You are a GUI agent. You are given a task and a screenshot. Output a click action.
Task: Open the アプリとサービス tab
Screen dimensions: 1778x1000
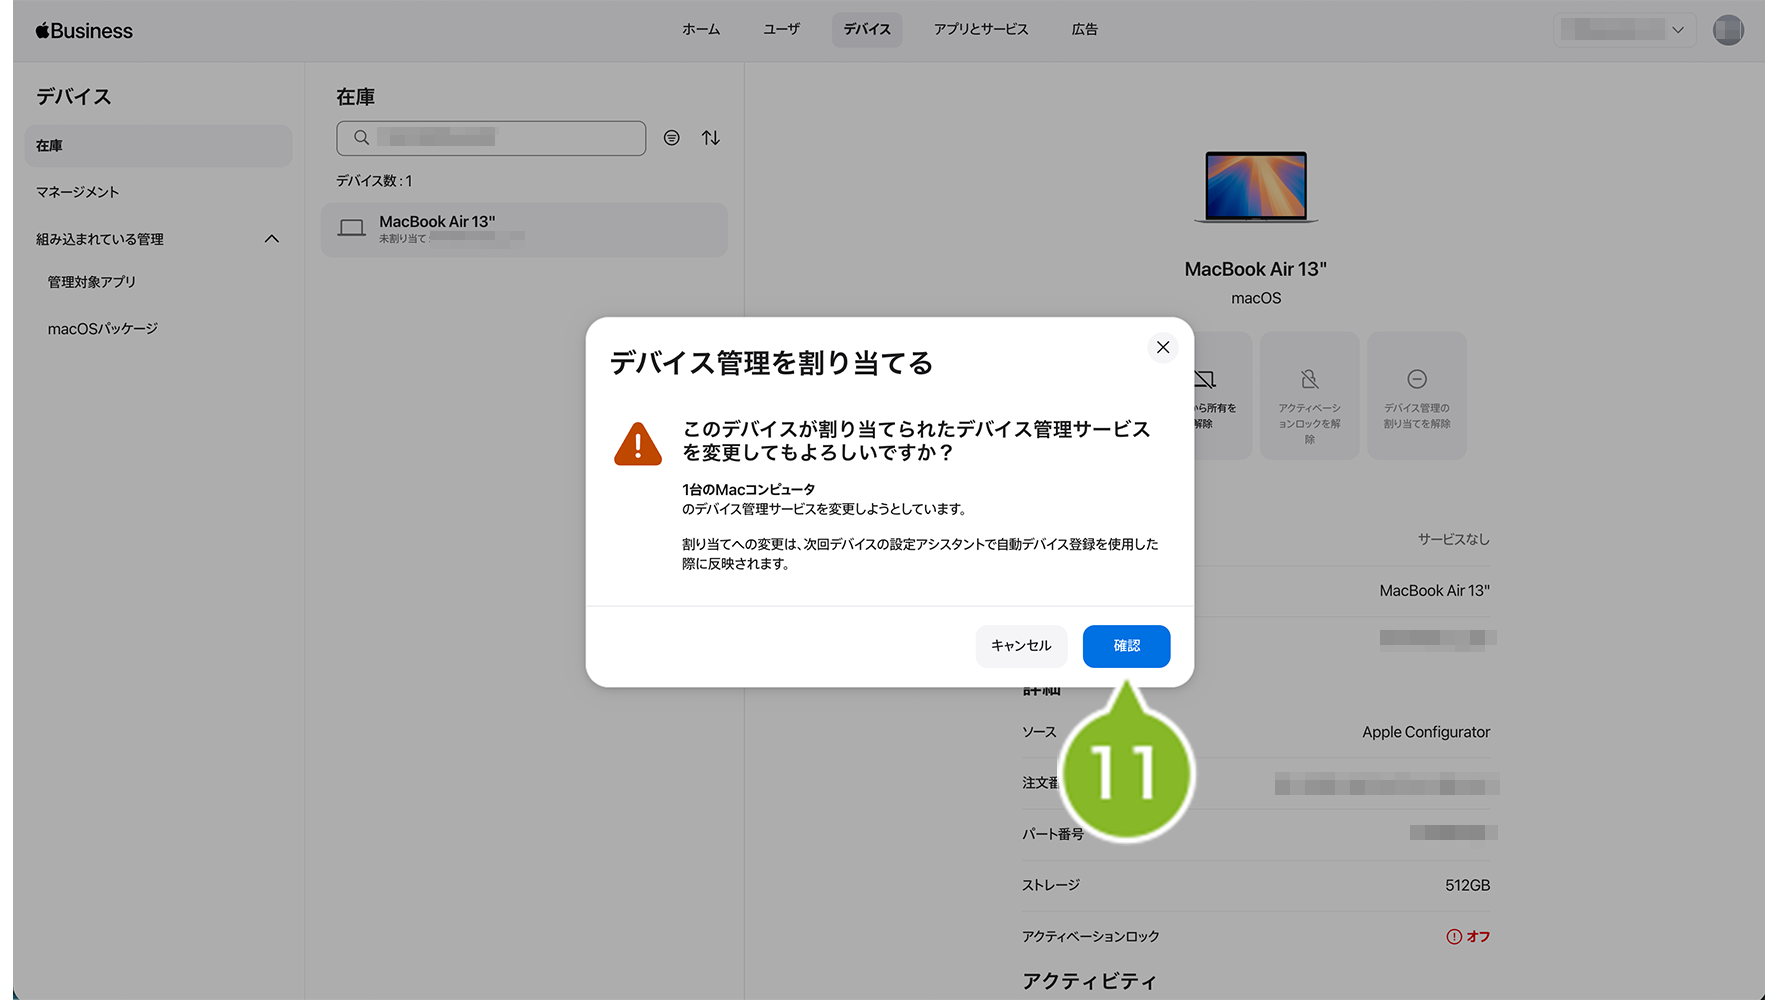tap(980, 30)
